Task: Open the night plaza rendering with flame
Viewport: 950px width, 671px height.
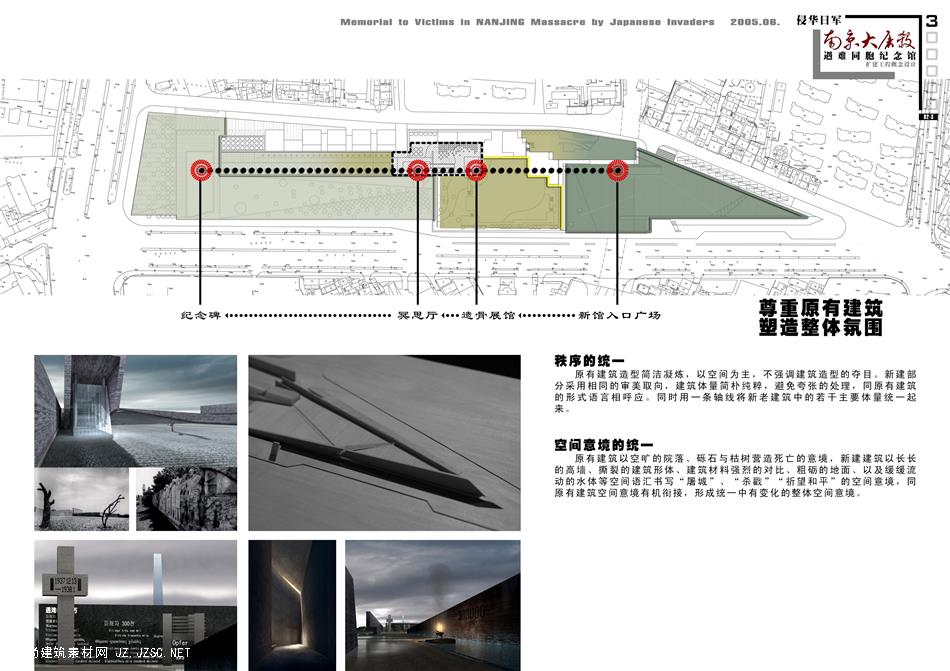Action: point(433,606)
